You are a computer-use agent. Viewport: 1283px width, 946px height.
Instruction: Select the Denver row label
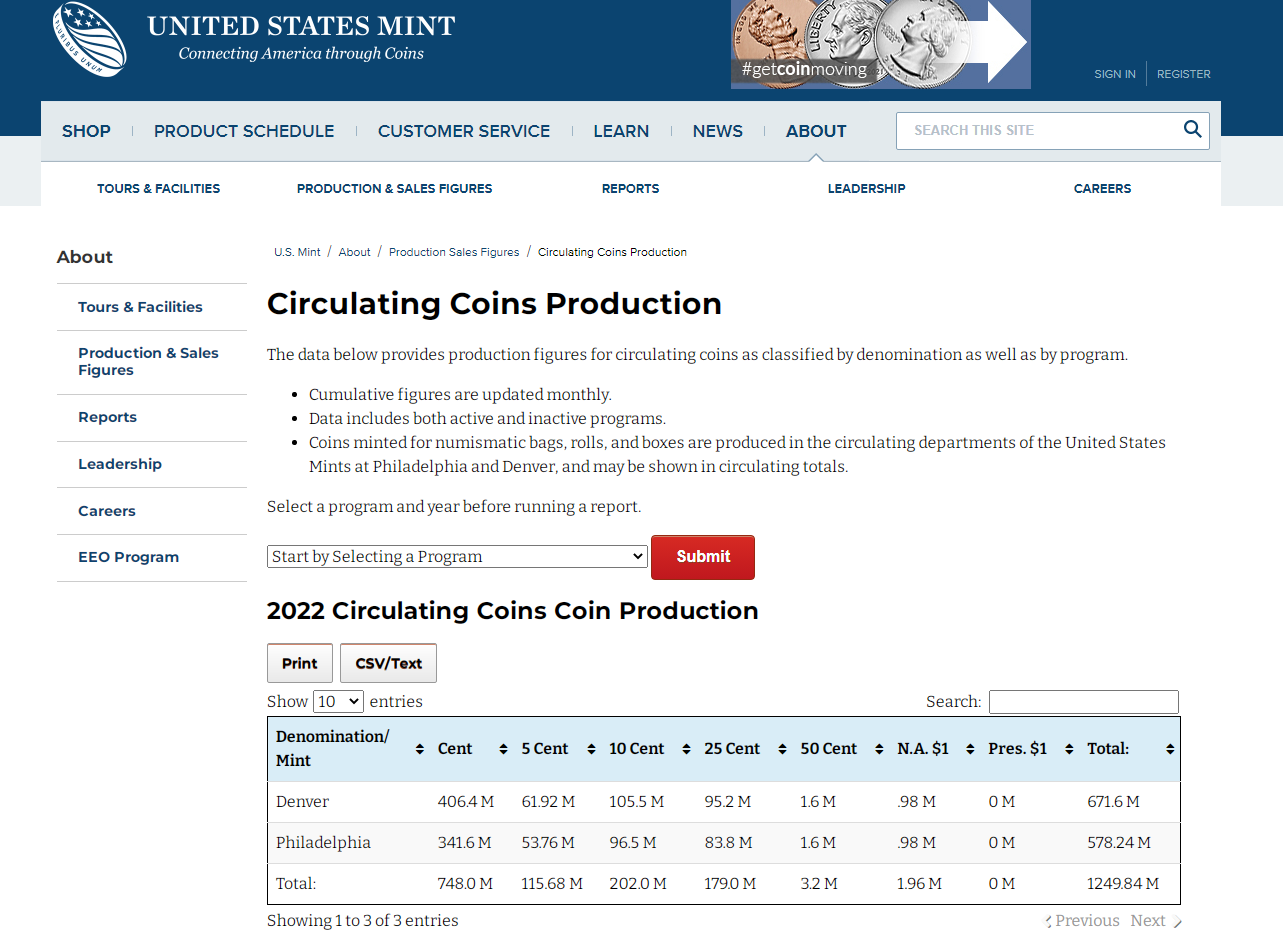302,802
